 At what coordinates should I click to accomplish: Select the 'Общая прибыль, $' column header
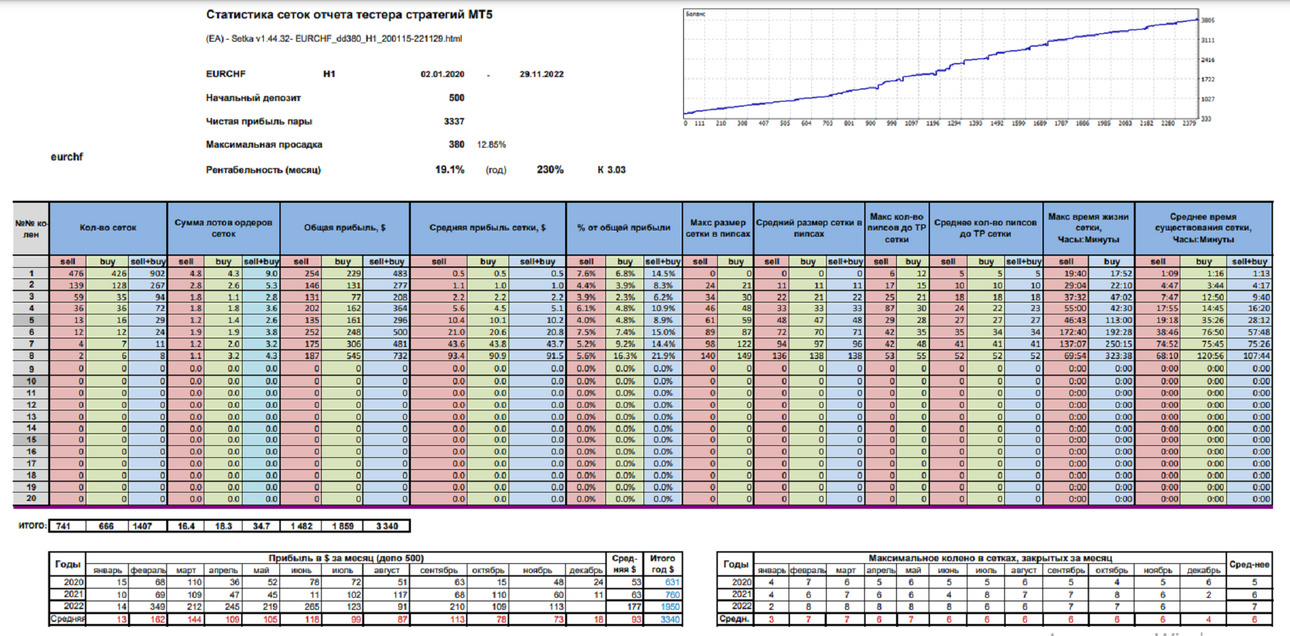click(345, 228)
